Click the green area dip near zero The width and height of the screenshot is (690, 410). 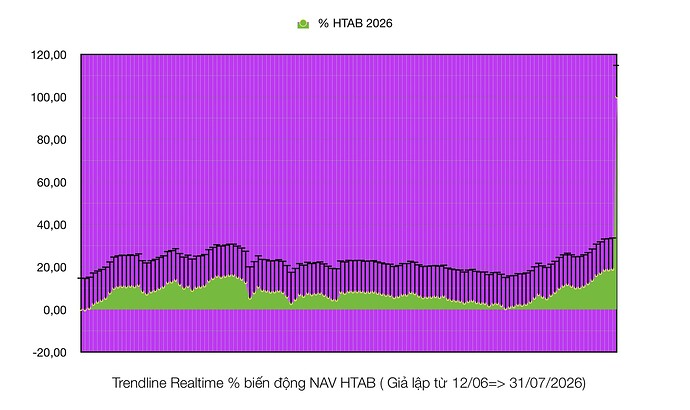point(506,308)
